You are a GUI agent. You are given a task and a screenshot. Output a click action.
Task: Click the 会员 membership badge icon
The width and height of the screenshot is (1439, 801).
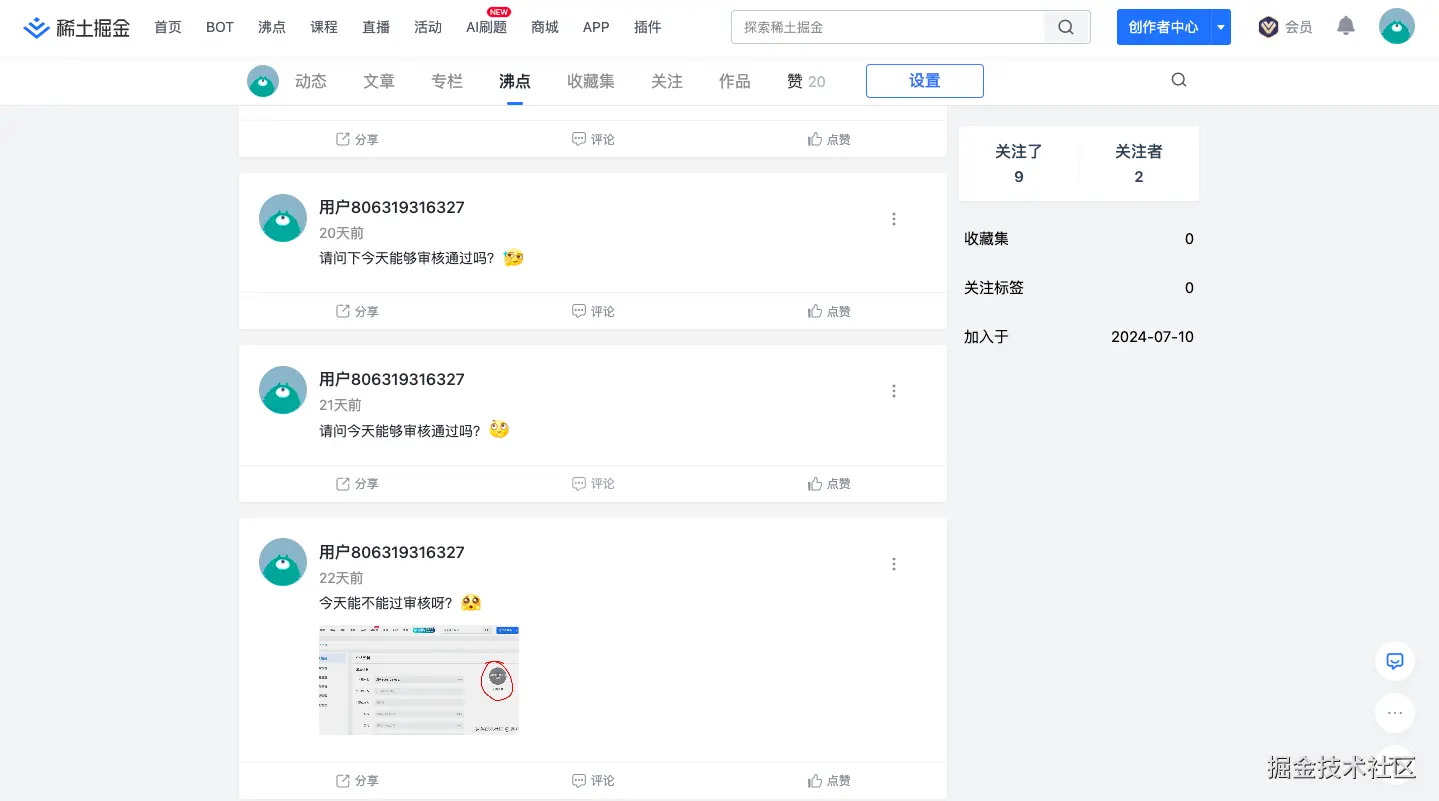tap(1268, 26)
